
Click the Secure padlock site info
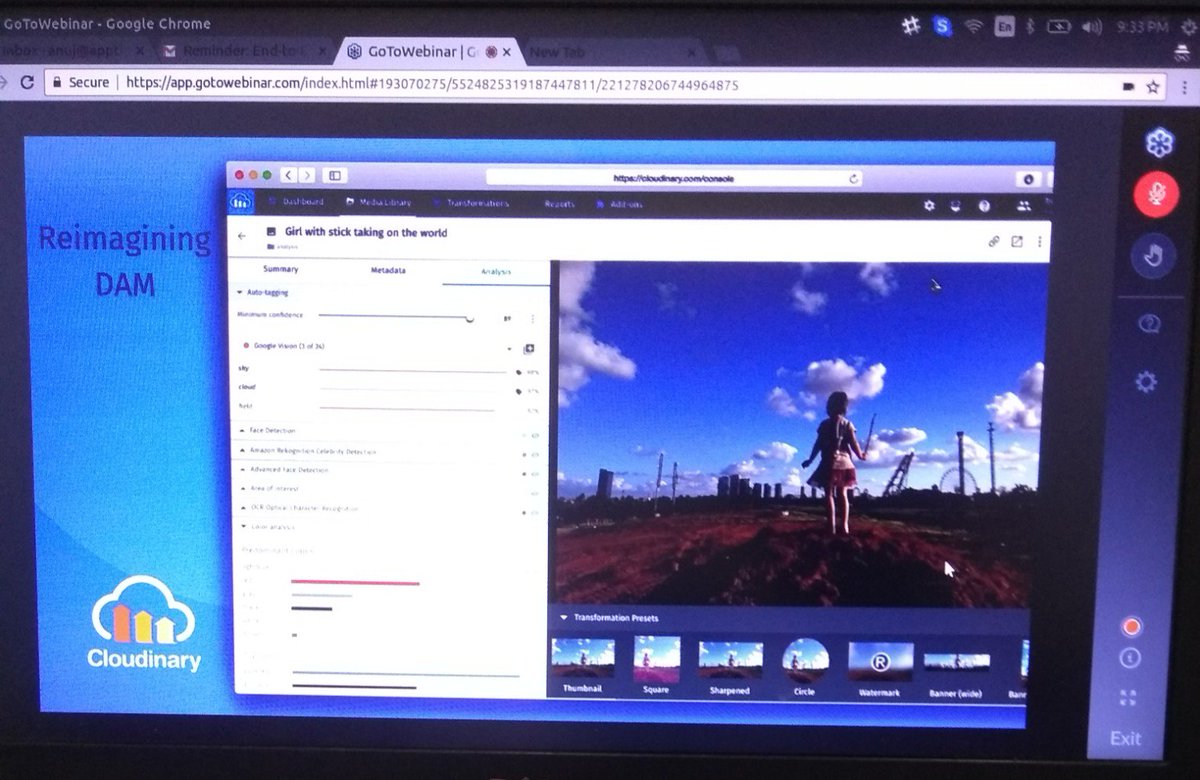pyautogui.click(x=83, y=83)
